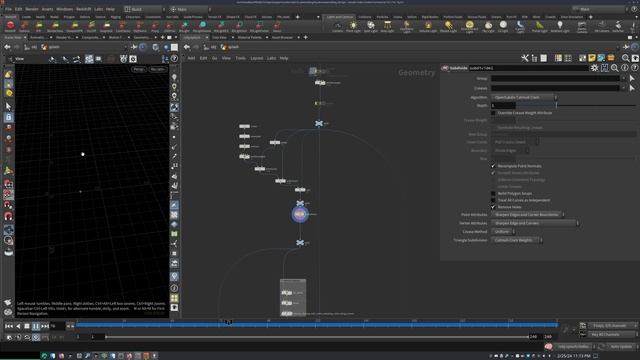The image size is (640, 360).
Task: Open the Group field dropdown arrow
Action: point(623,78)
